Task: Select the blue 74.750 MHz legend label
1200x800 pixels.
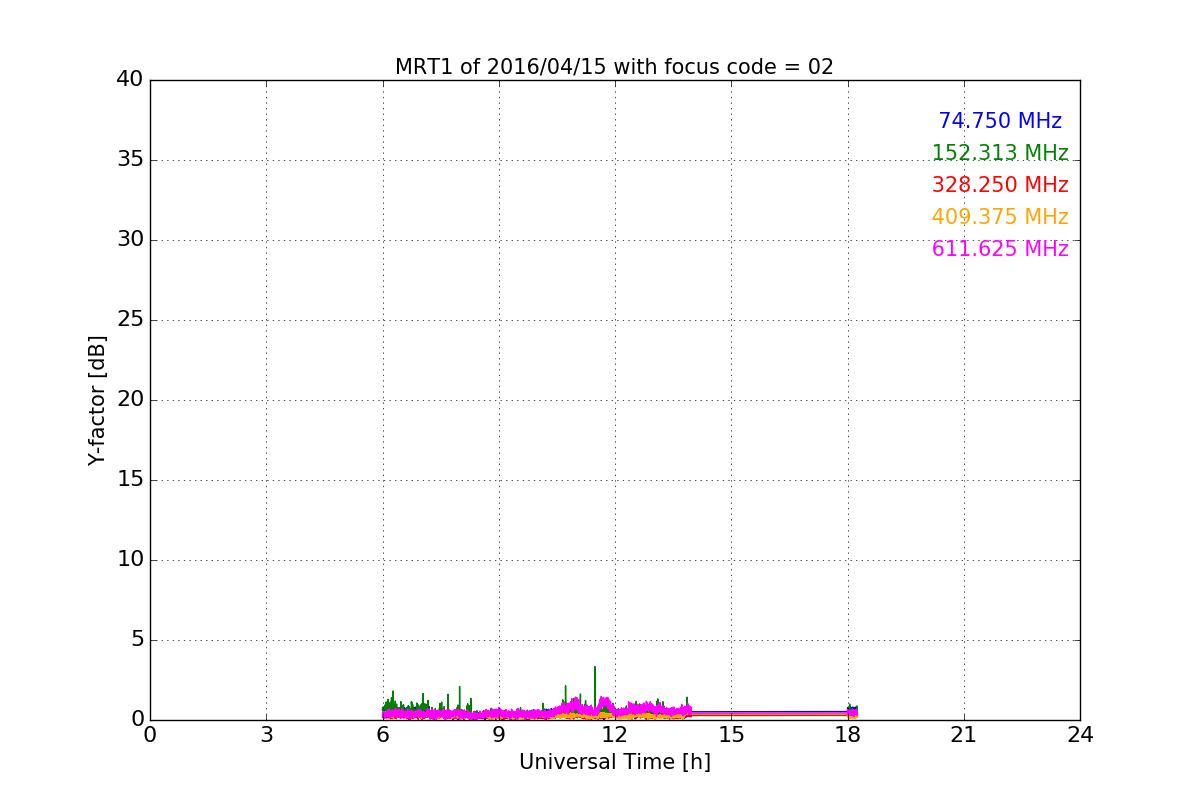Action: click(x=1000, y=121)
